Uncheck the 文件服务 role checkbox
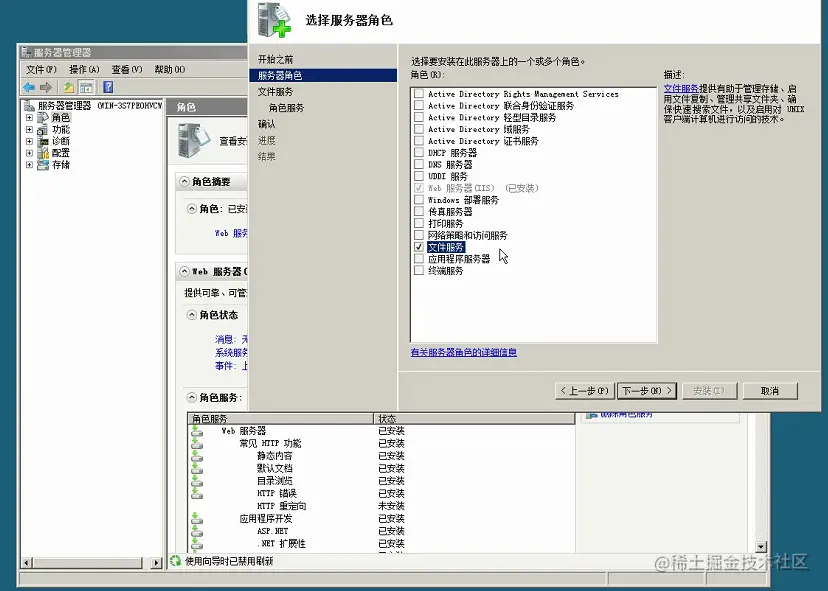Image resolution: width=828 pixels, height=591 pixels. (x=419, y=247)
